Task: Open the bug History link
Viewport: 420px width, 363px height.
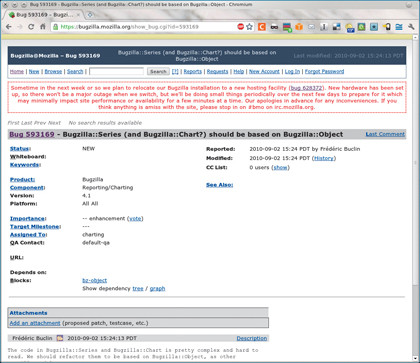Action: (x=324, y=158)
